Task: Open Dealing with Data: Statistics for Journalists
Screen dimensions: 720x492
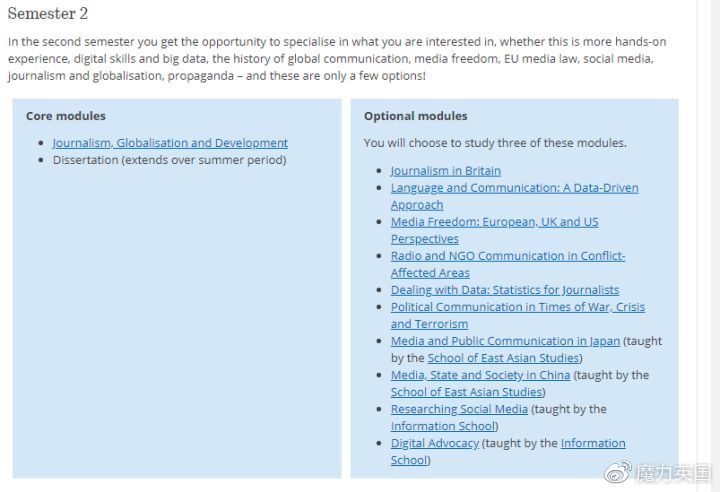Action: tap(505, 290)
